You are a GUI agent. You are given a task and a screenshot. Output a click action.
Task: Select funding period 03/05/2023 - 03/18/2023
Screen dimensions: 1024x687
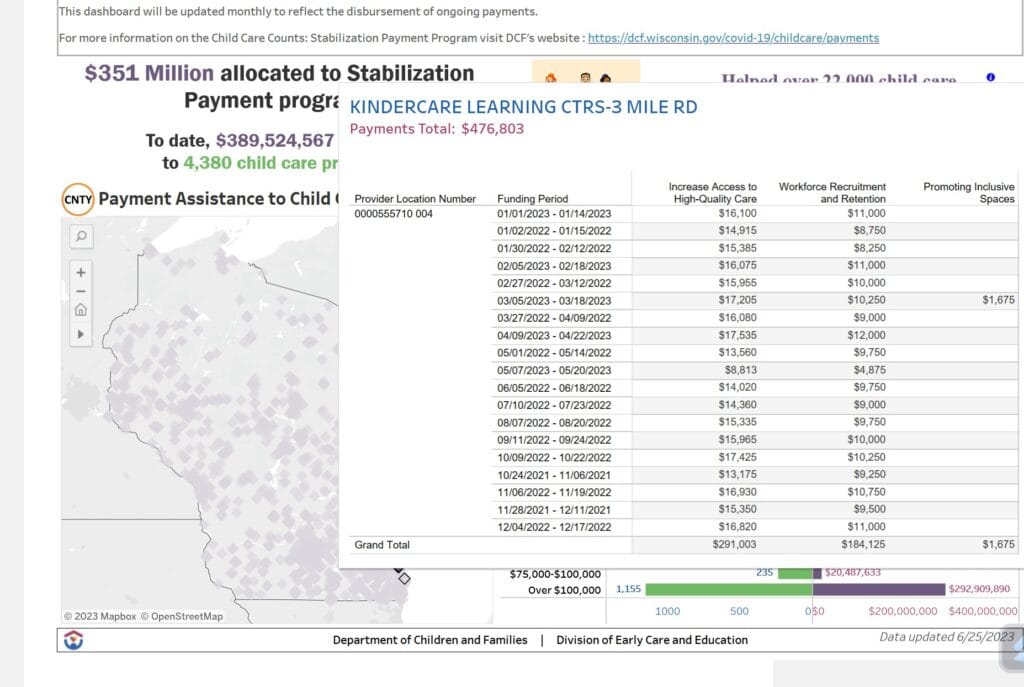[554, 300]
